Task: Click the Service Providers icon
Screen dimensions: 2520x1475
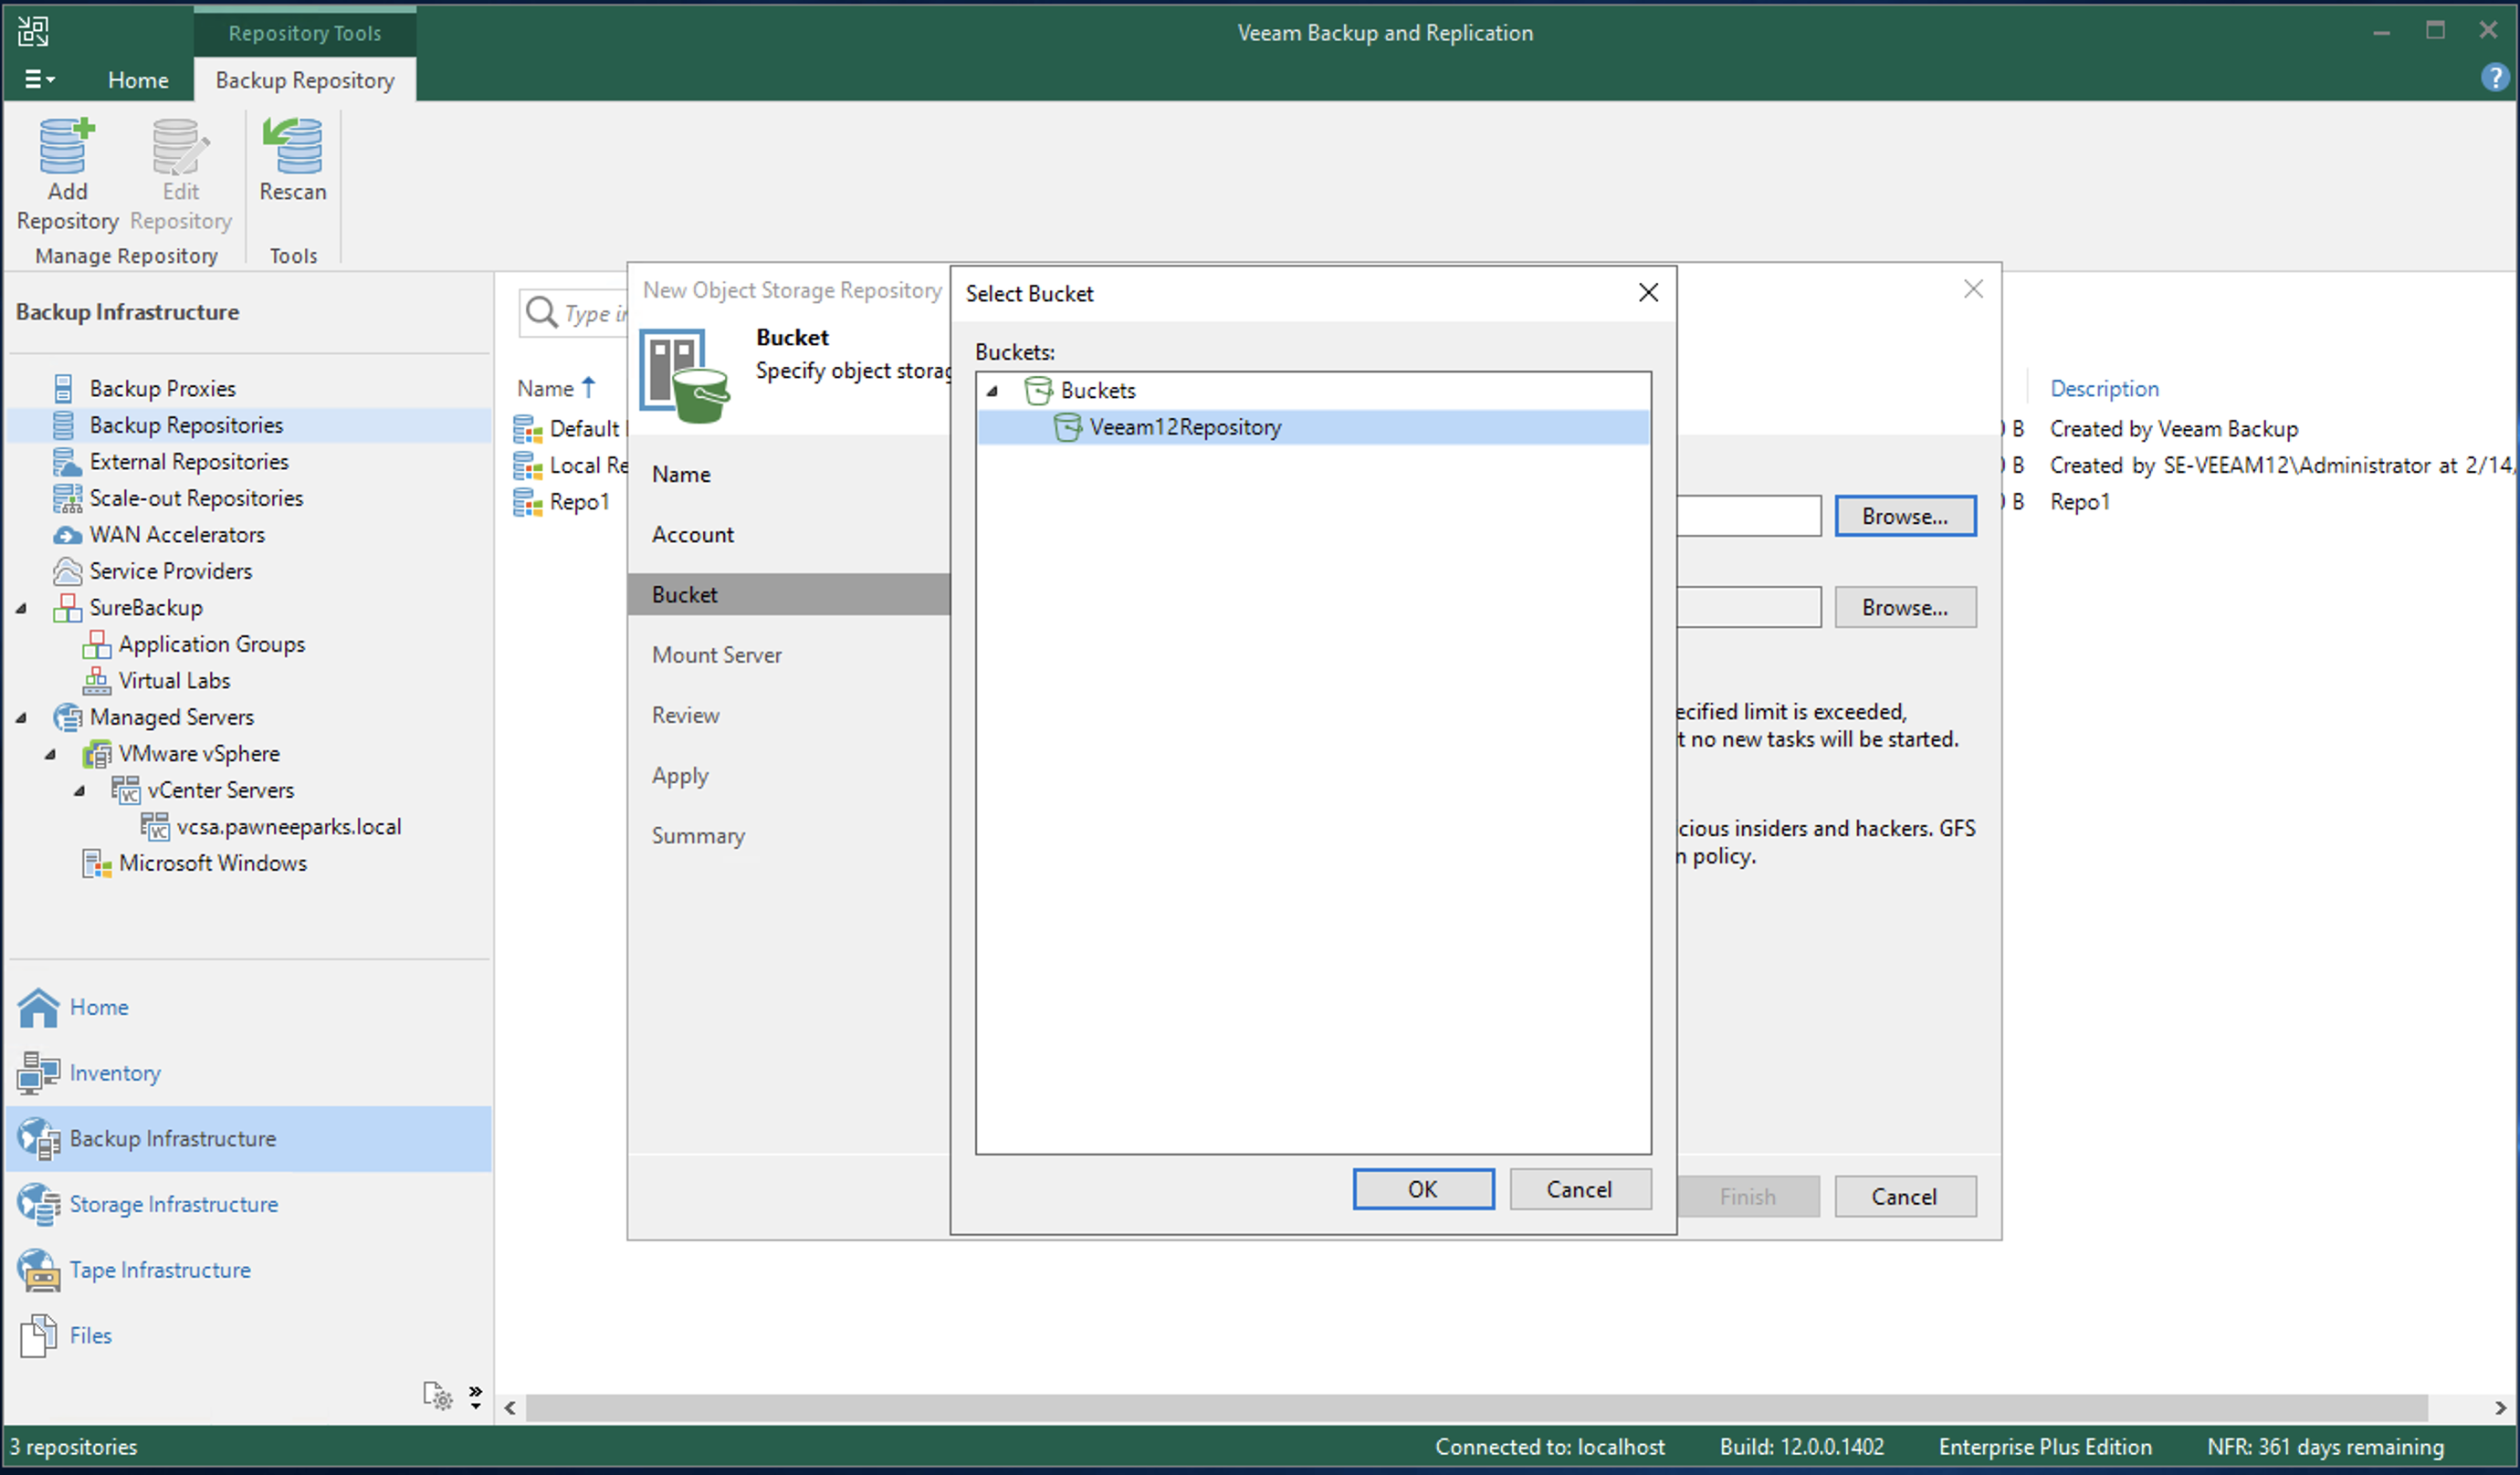Action: pos(66,571)
